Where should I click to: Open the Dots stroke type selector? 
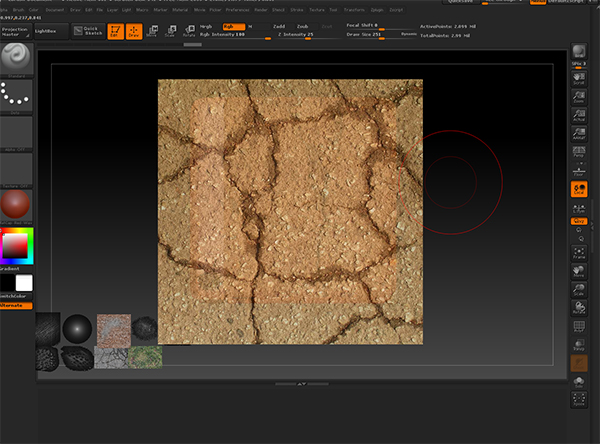(16, 95)
